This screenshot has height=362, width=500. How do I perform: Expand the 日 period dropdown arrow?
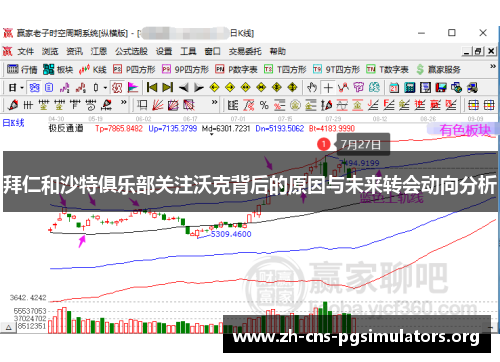pos(22,88)
